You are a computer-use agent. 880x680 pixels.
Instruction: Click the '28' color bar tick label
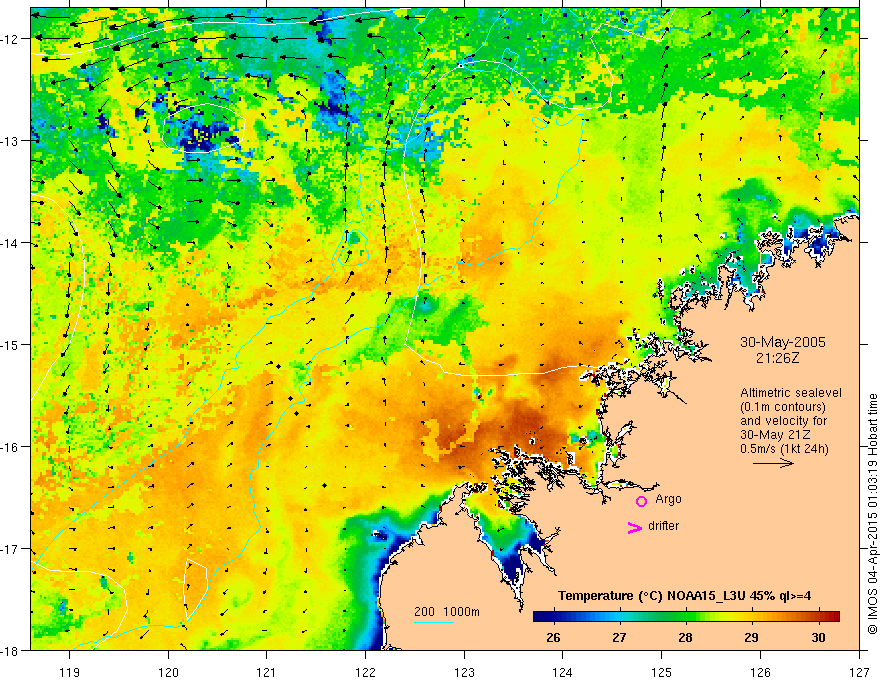point(685,637)
